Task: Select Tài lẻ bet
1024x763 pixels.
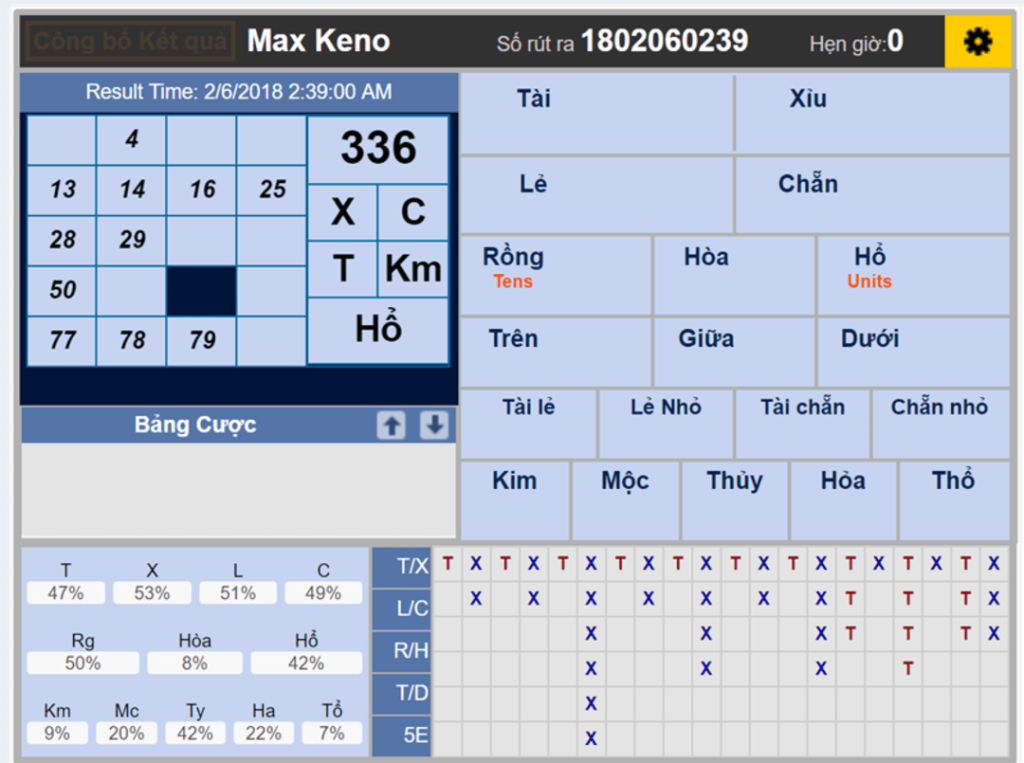Action: (x=529, y=424)
